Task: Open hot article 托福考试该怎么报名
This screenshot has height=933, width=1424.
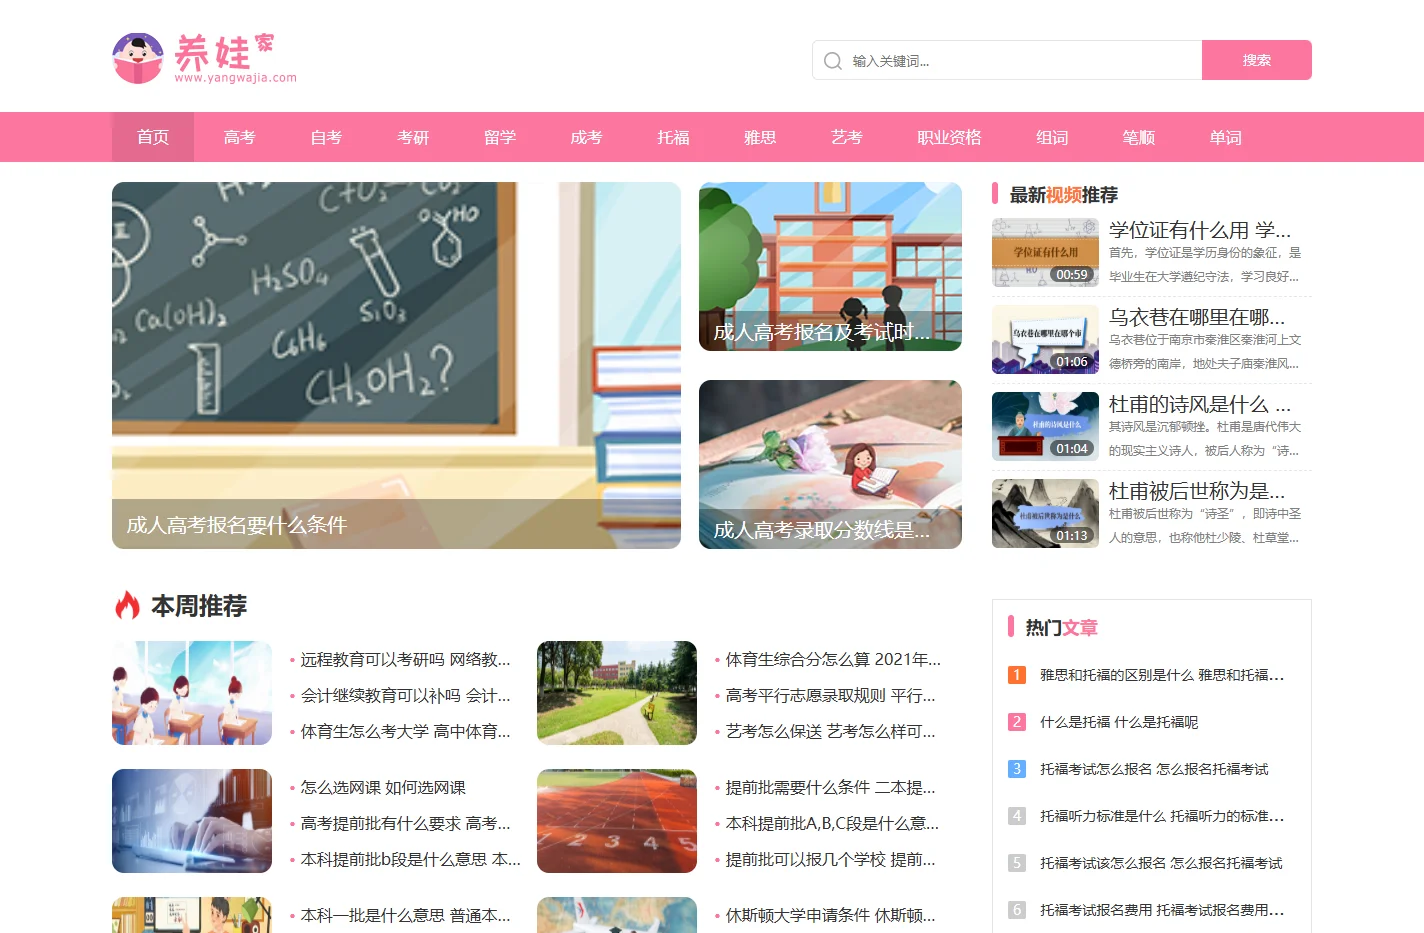Action: [1161, 863]
